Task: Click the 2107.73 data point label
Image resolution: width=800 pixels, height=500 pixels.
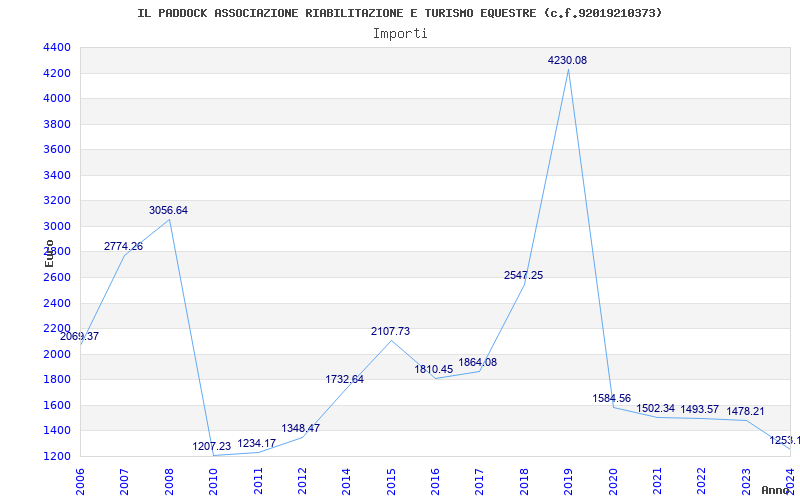Action: tap(390, 331)
